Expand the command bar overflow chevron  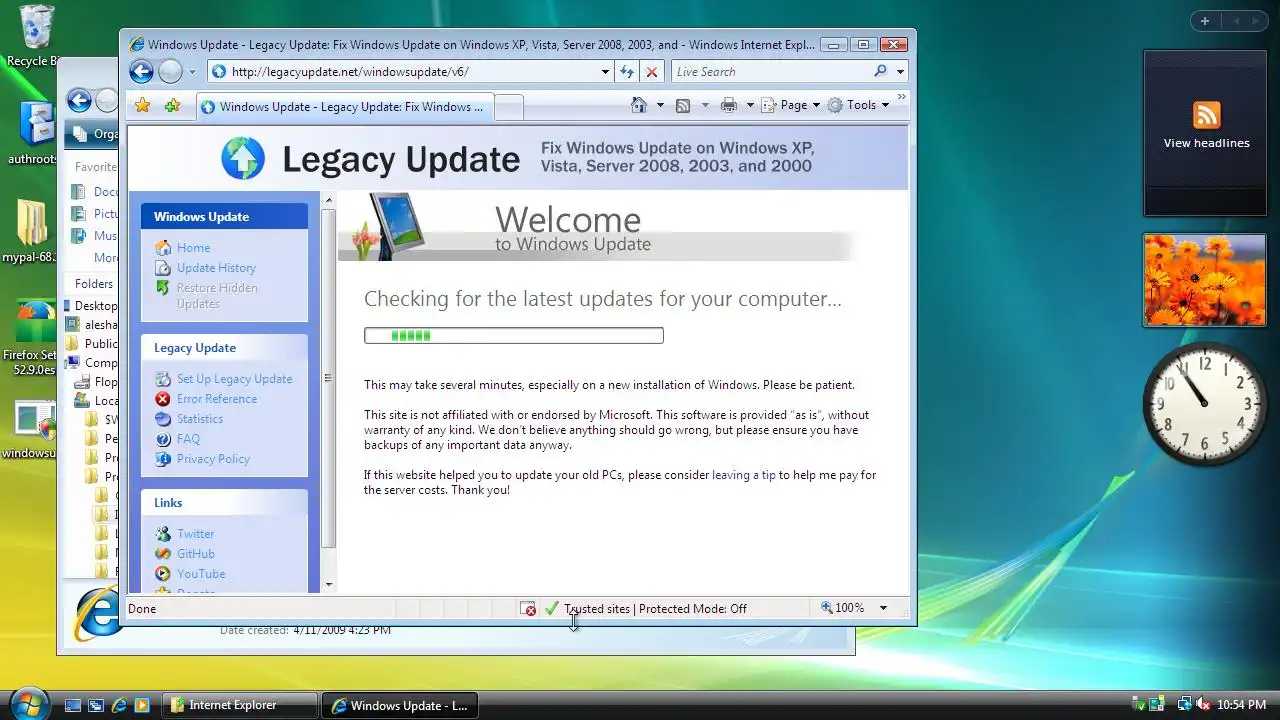901,98
